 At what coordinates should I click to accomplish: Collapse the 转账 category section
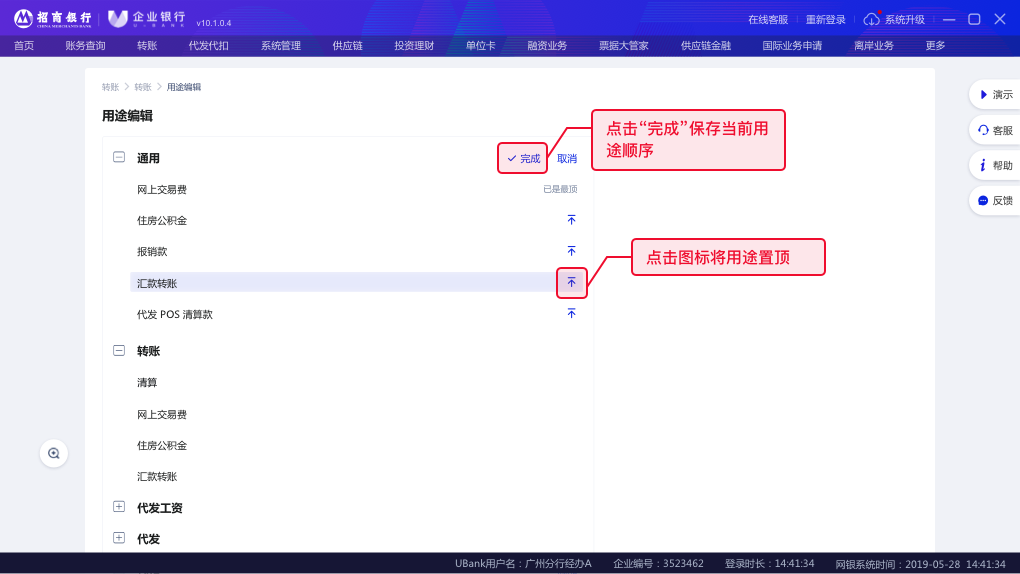[x=119, y=351]
